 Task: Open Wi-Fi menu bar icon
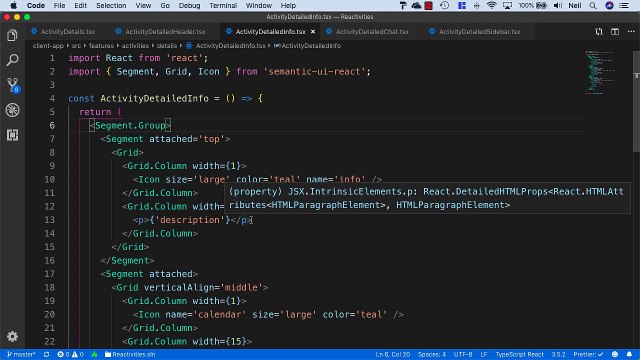492,5
